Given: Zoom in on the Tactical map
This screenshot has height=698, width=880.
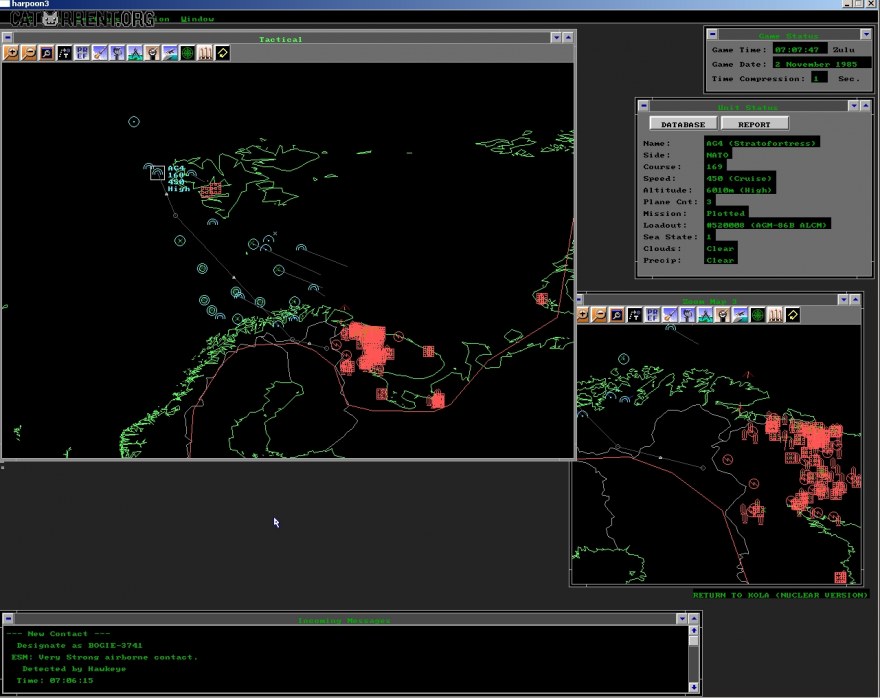Looking at the screenshot, I should [x=11, y=53].
